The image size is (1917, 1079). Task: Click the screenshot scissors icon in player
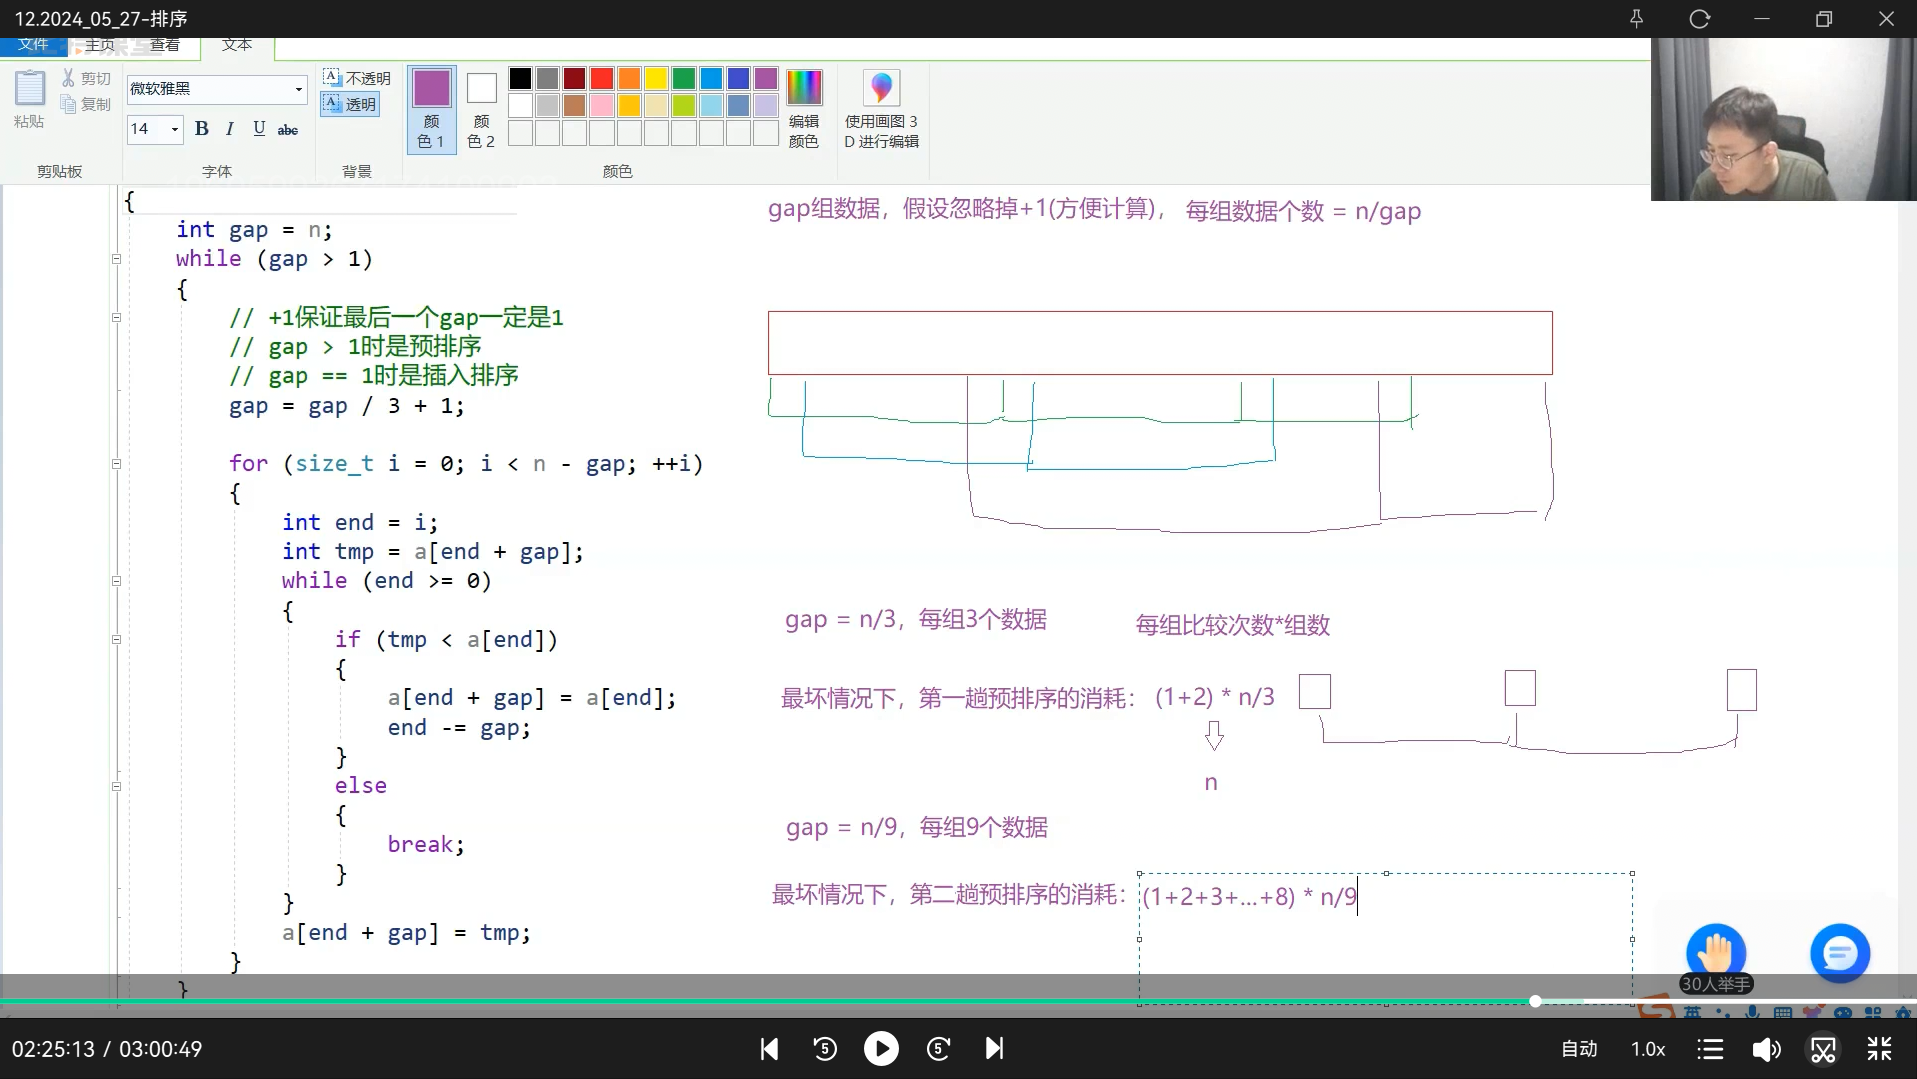pyautogui.click(x=1823, y=1049)
